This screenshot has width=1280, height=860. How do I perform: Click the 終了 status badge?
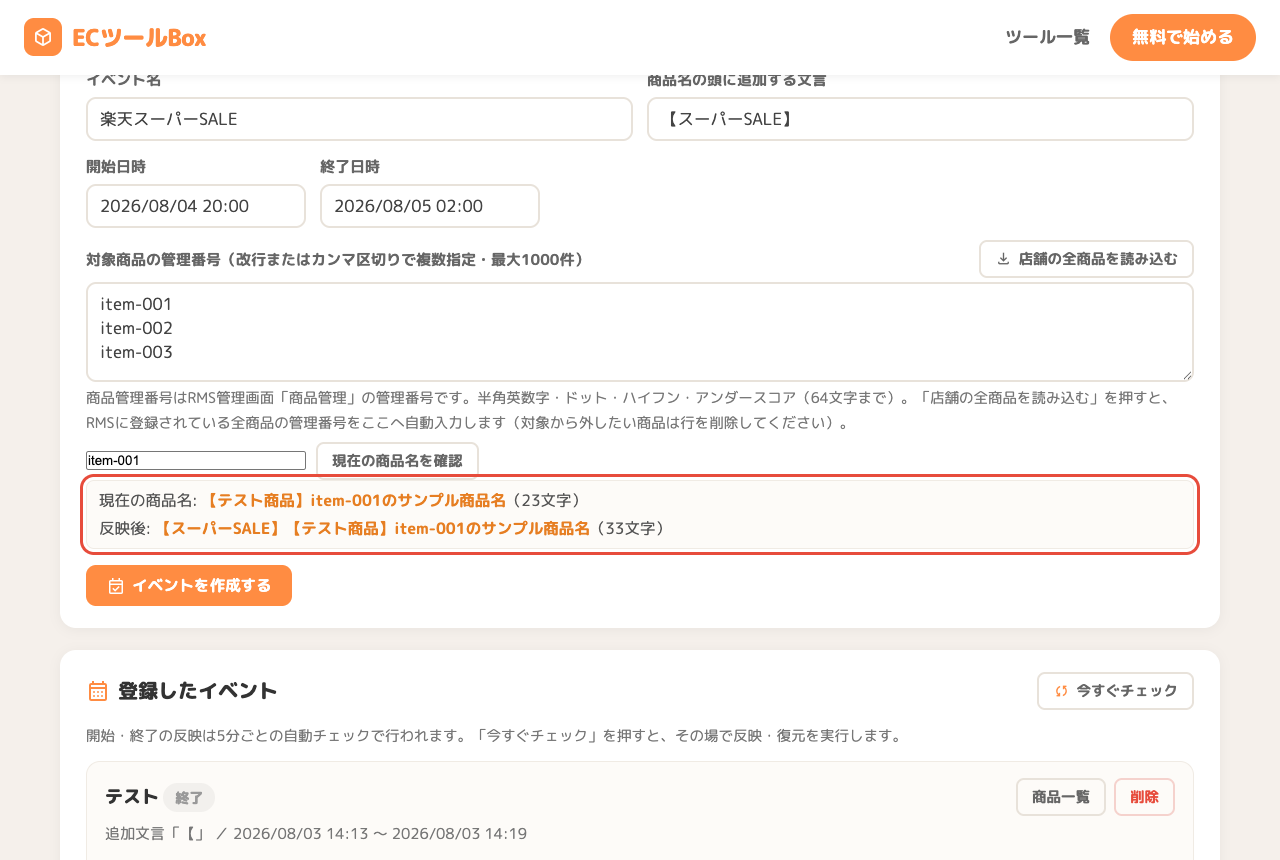tap(189, 798)
